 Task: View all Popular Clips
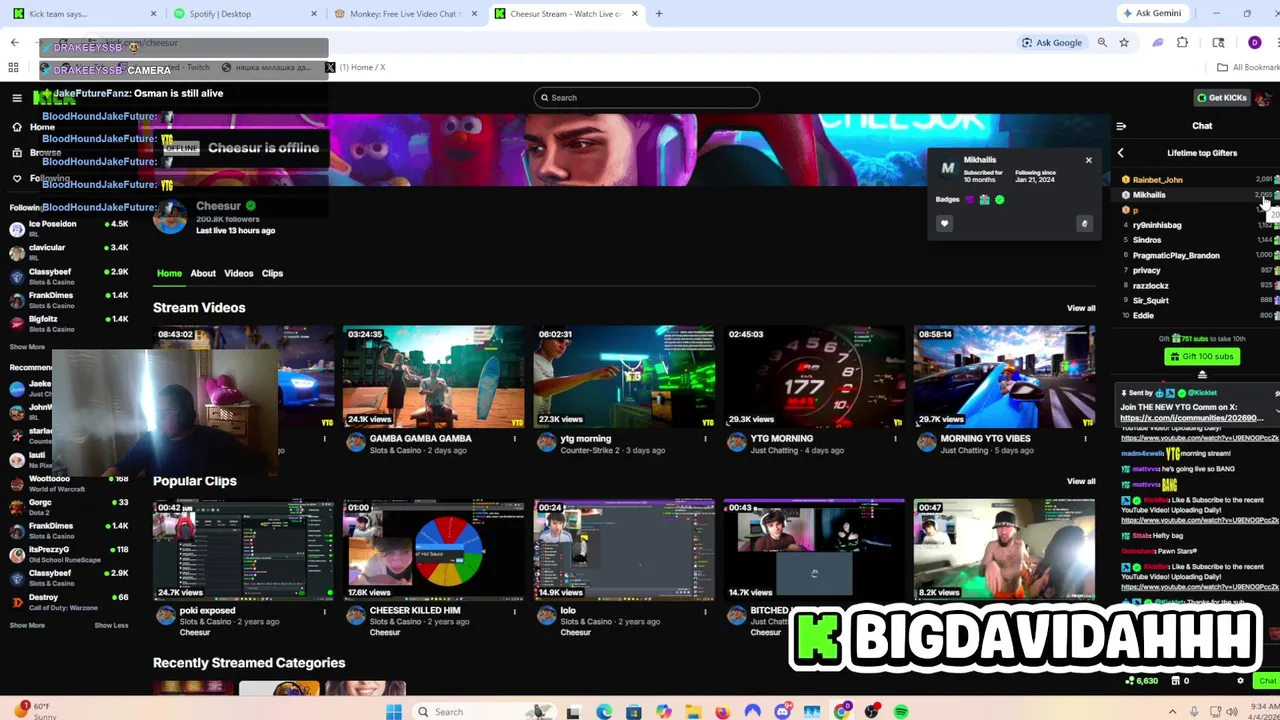[x=1081, y=481]
